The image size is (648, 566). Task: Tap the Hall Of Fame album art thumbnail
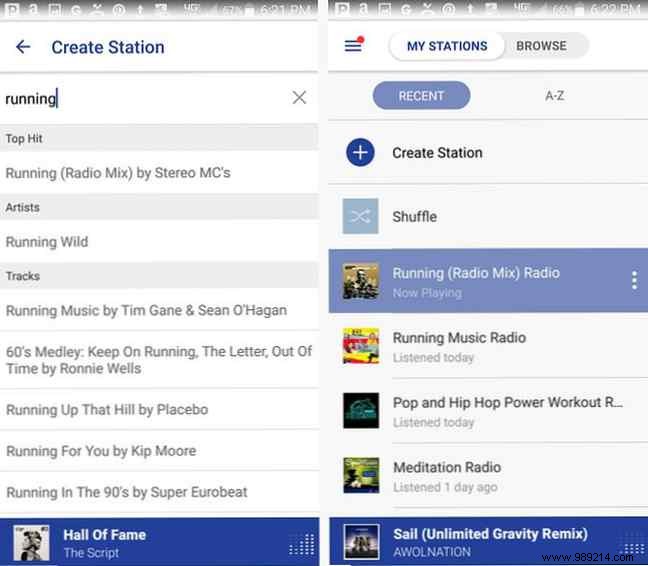(31, 542)
